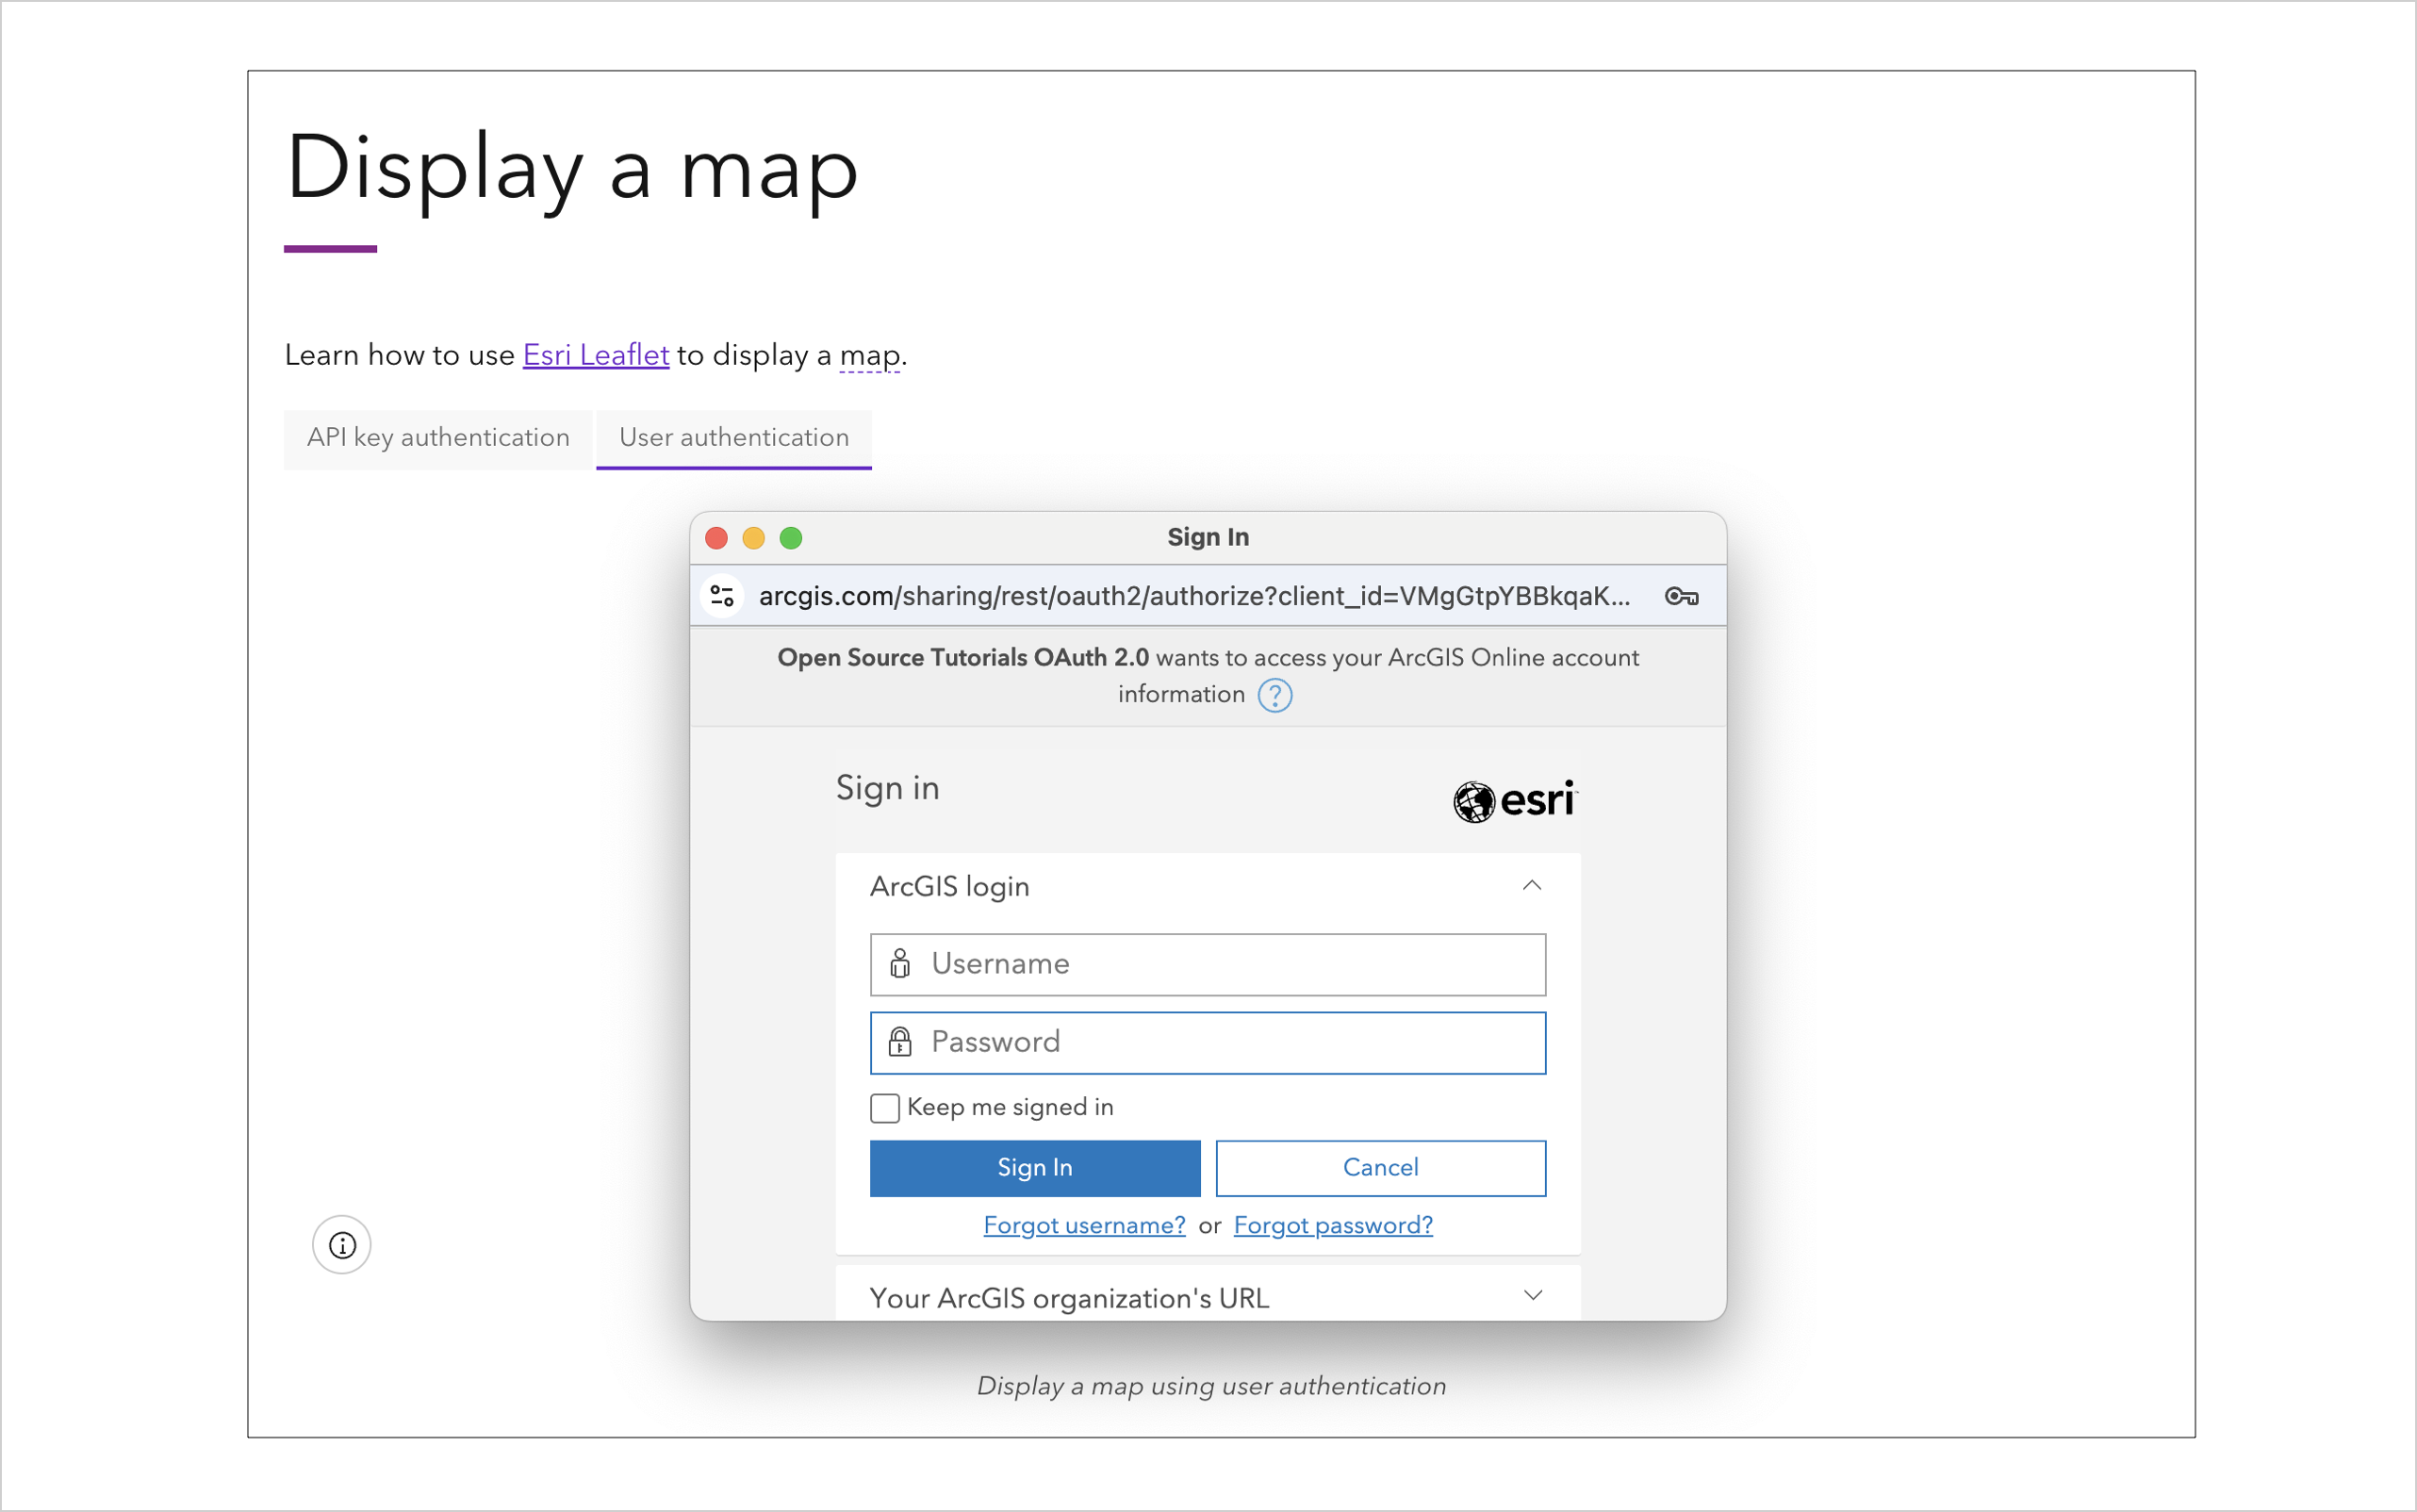This screenshot has height=1512, width=2417.
Task: Click the site settings icon in address bar
Action: click(x=722, y=596)
